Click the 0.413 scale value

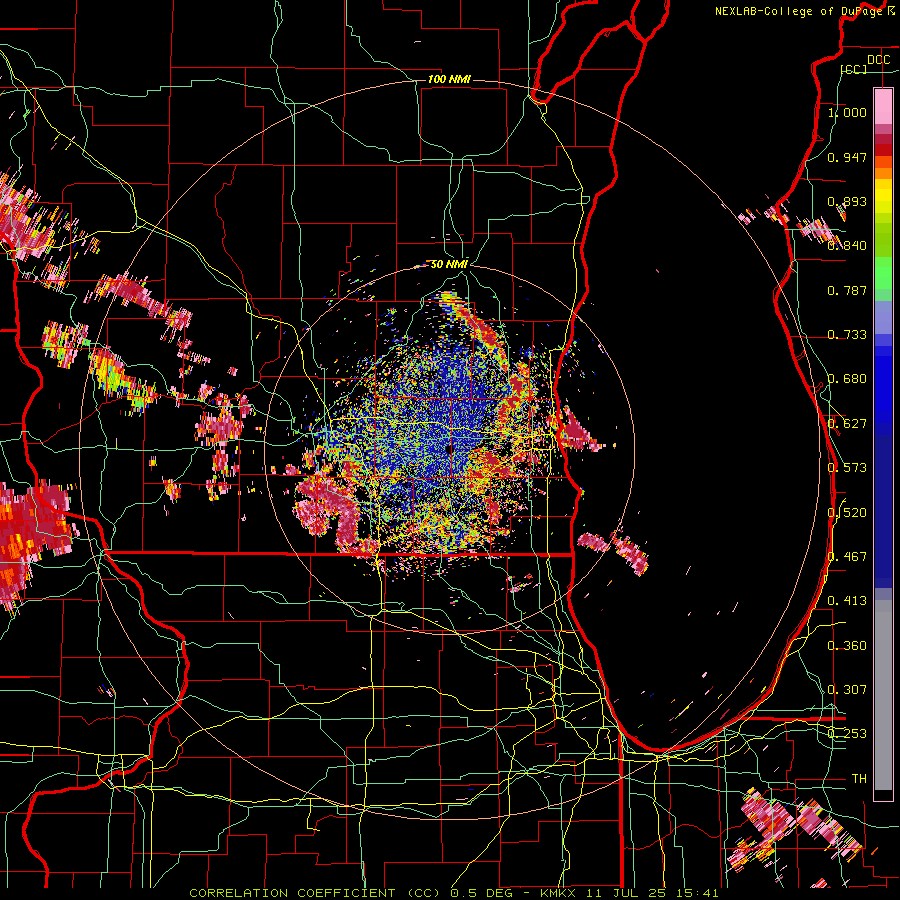click(847, 601)
